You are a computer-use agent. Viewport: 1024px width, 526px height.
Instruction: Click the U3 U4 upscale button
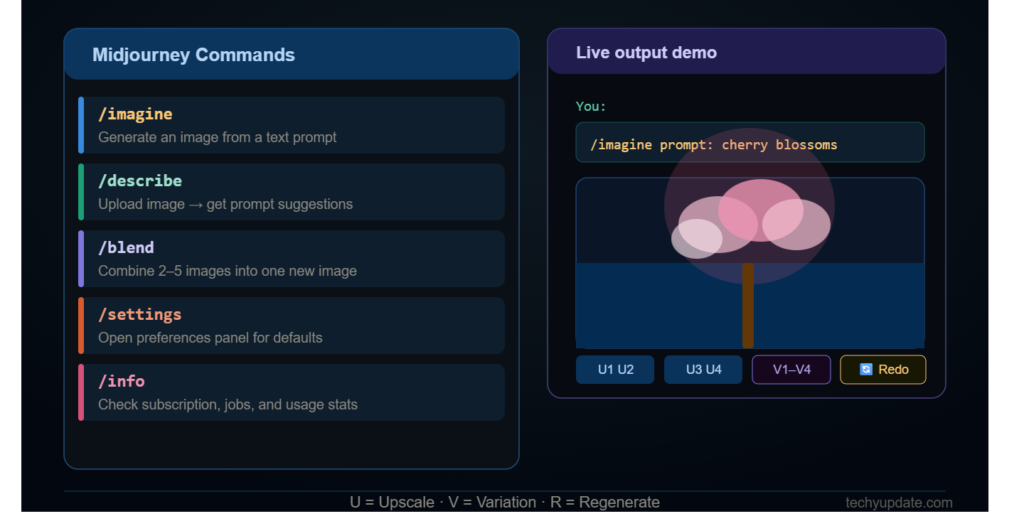(x=703, y=370)
